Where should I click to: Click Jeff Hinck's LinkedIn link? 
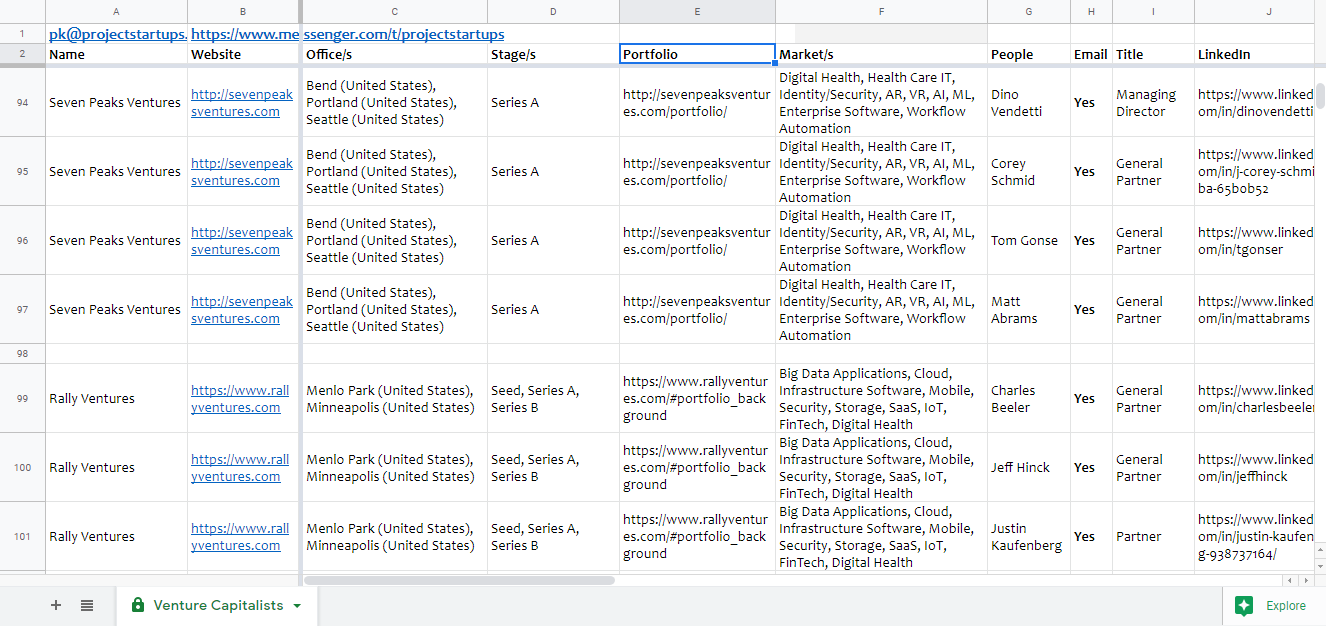point(1253,467)
